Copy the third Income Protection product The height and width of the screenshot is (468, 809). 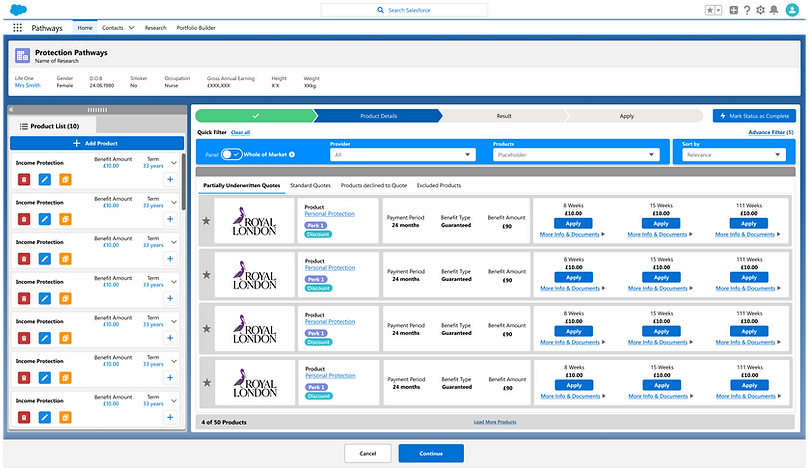click(x=65, y=259)
